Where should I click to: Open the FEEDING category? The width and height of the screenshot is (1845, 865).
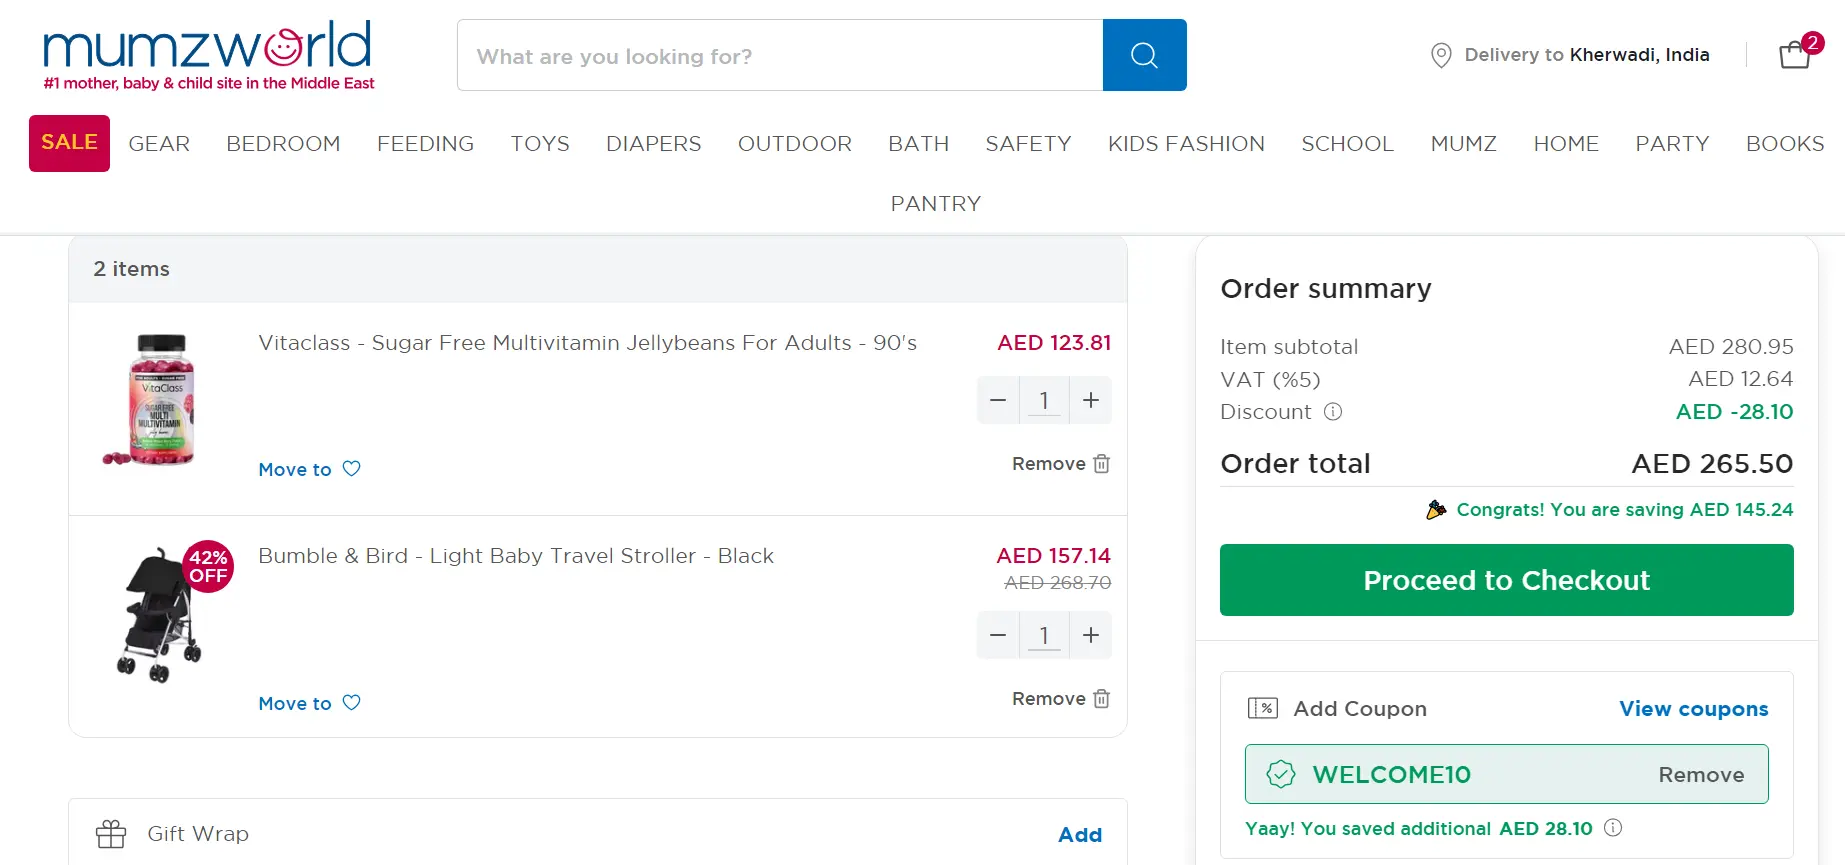425,144
